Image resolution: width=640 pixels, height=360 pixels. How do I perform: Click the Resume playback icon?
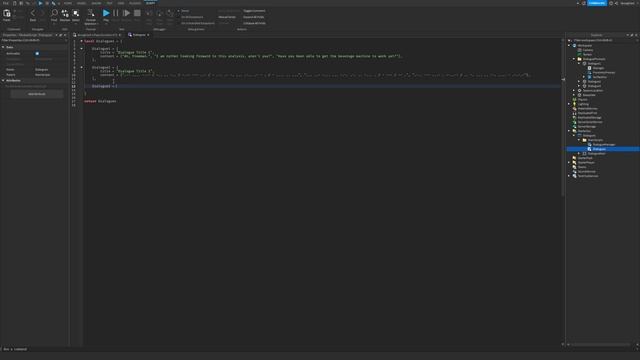tap(127, 13)
